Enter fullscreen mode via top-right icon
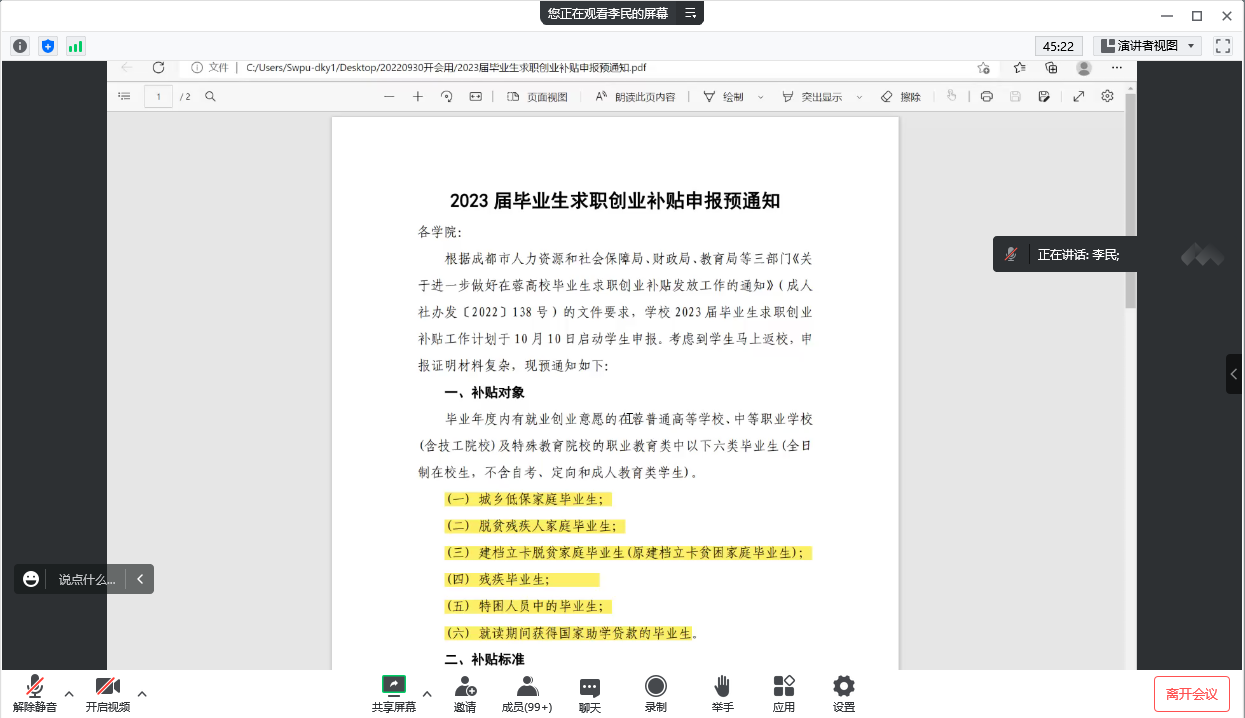Image resolution: width=1245 pixels, height=718 pixels. (x=1222, y=46)
